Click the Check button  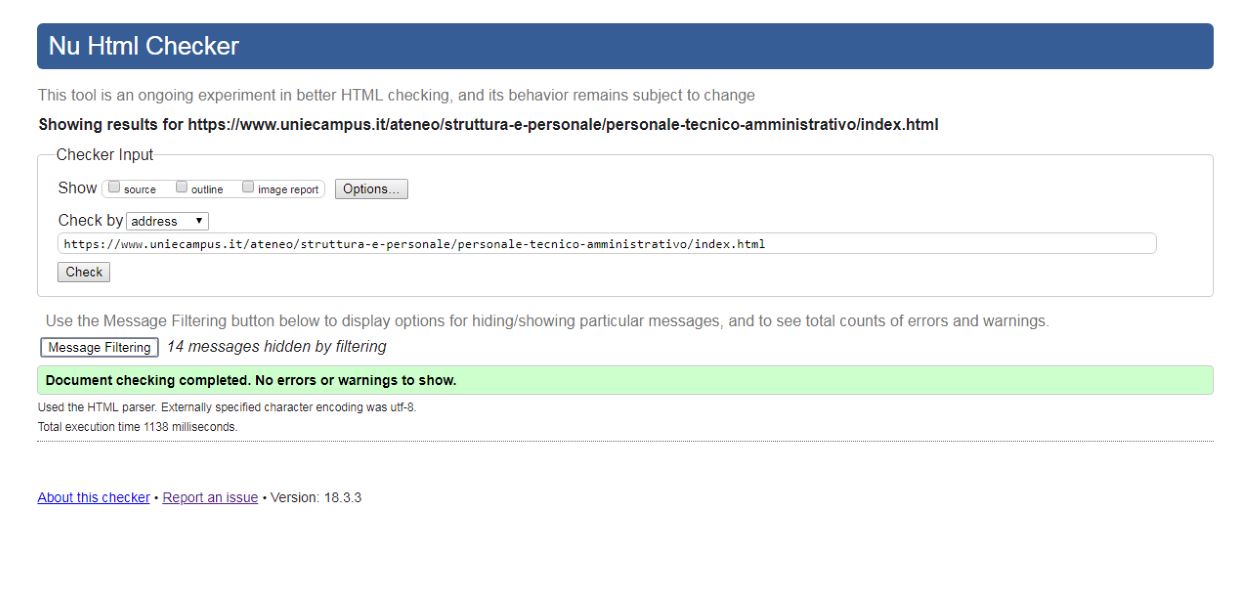point(84,272)
